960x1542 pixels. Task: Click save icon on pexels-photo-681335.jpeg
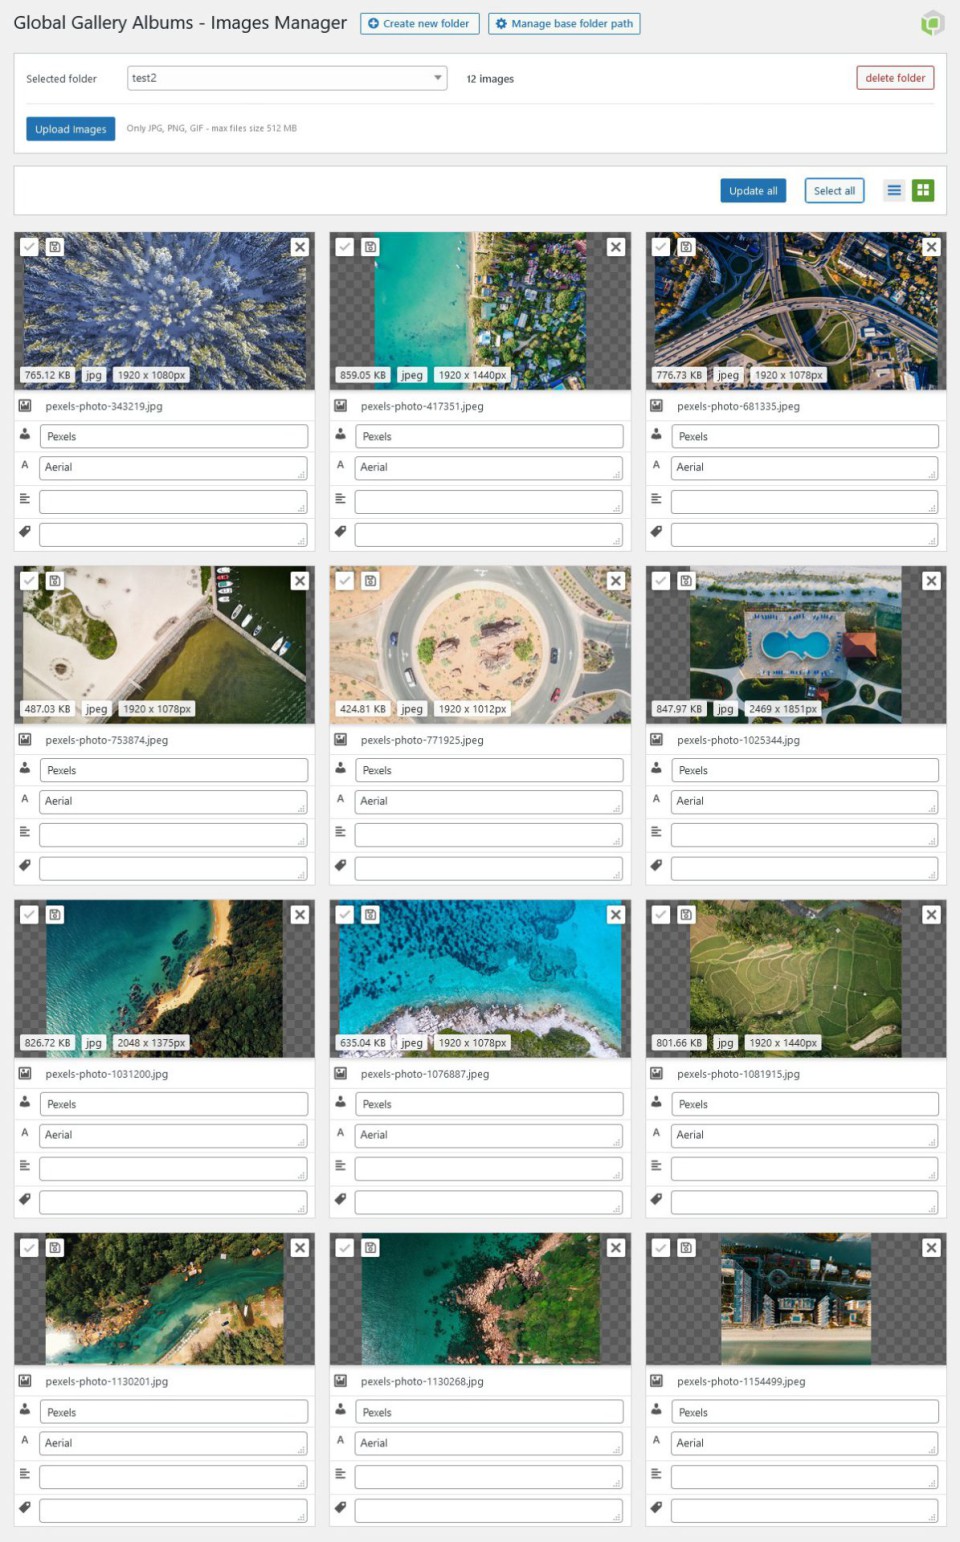click(686, 247)
